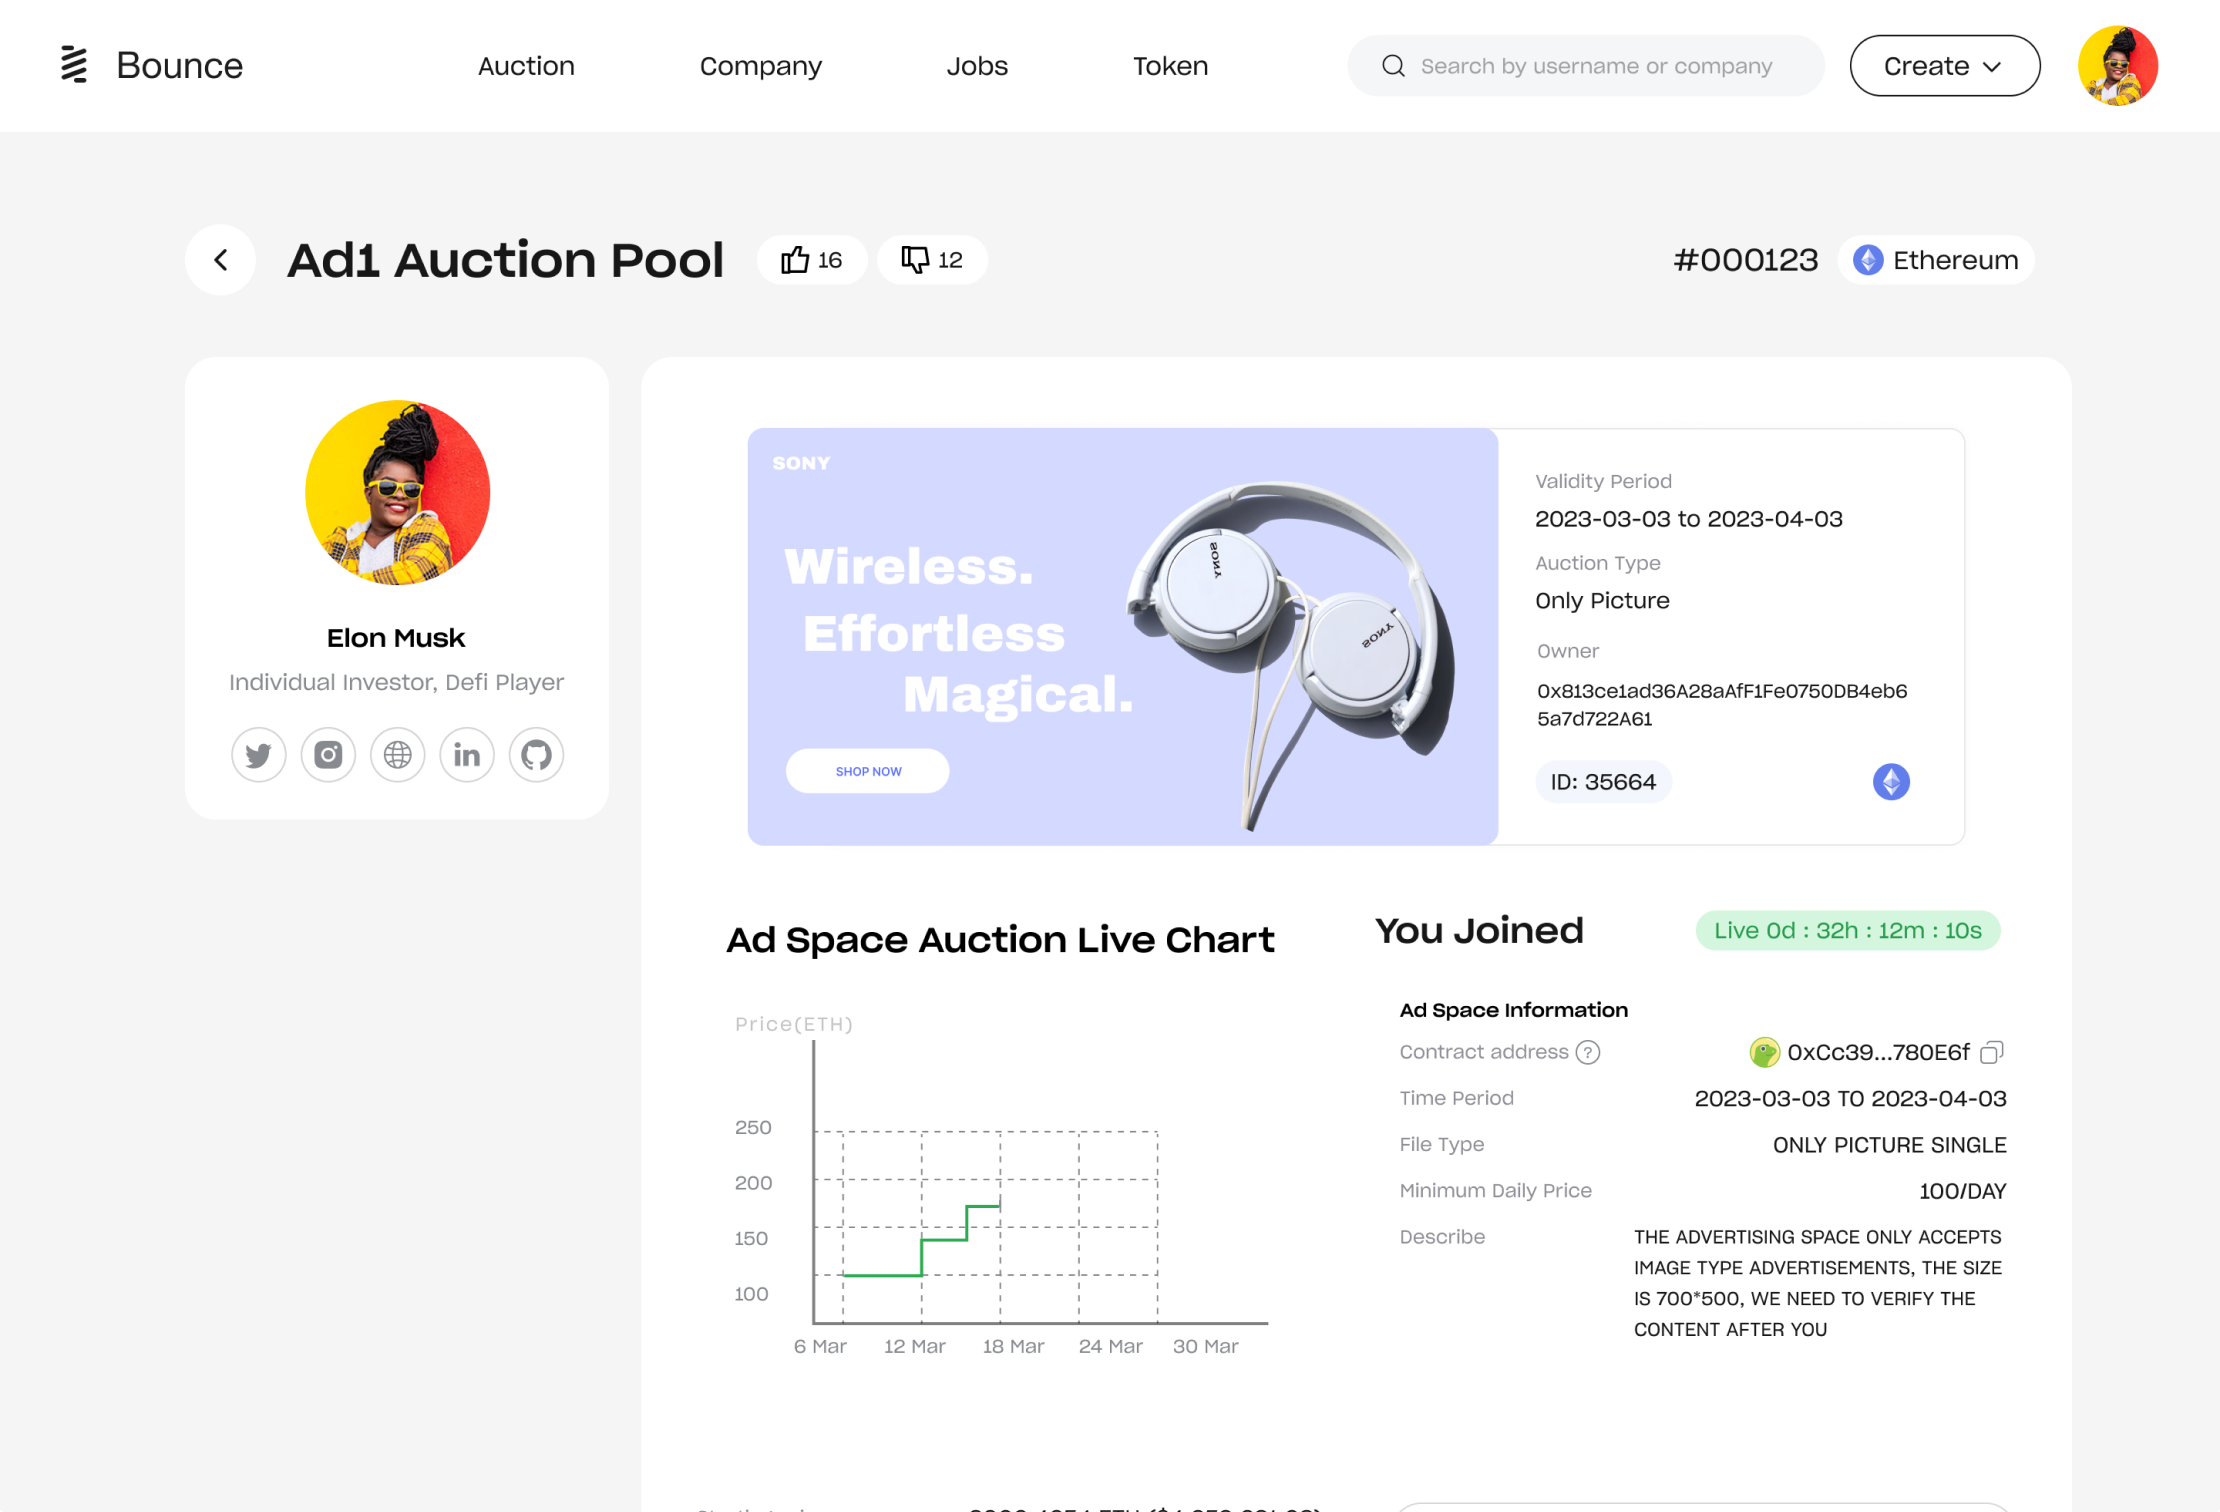Open the Instagram social icon
The image size is (2220, 1512).
click(x=328, y=755)
